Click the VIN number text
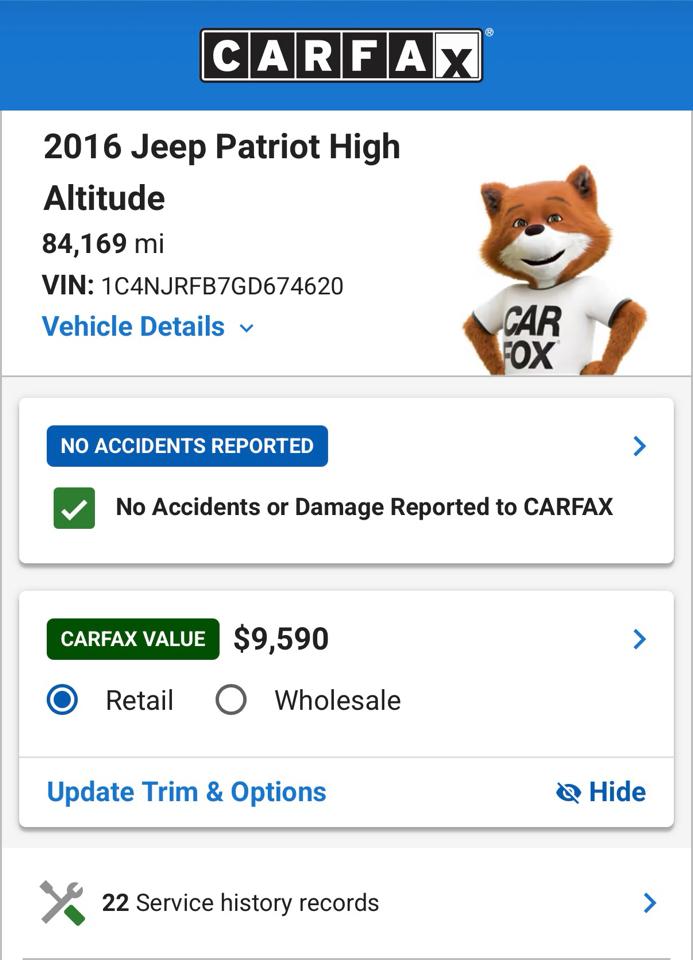 pos(193,285)
